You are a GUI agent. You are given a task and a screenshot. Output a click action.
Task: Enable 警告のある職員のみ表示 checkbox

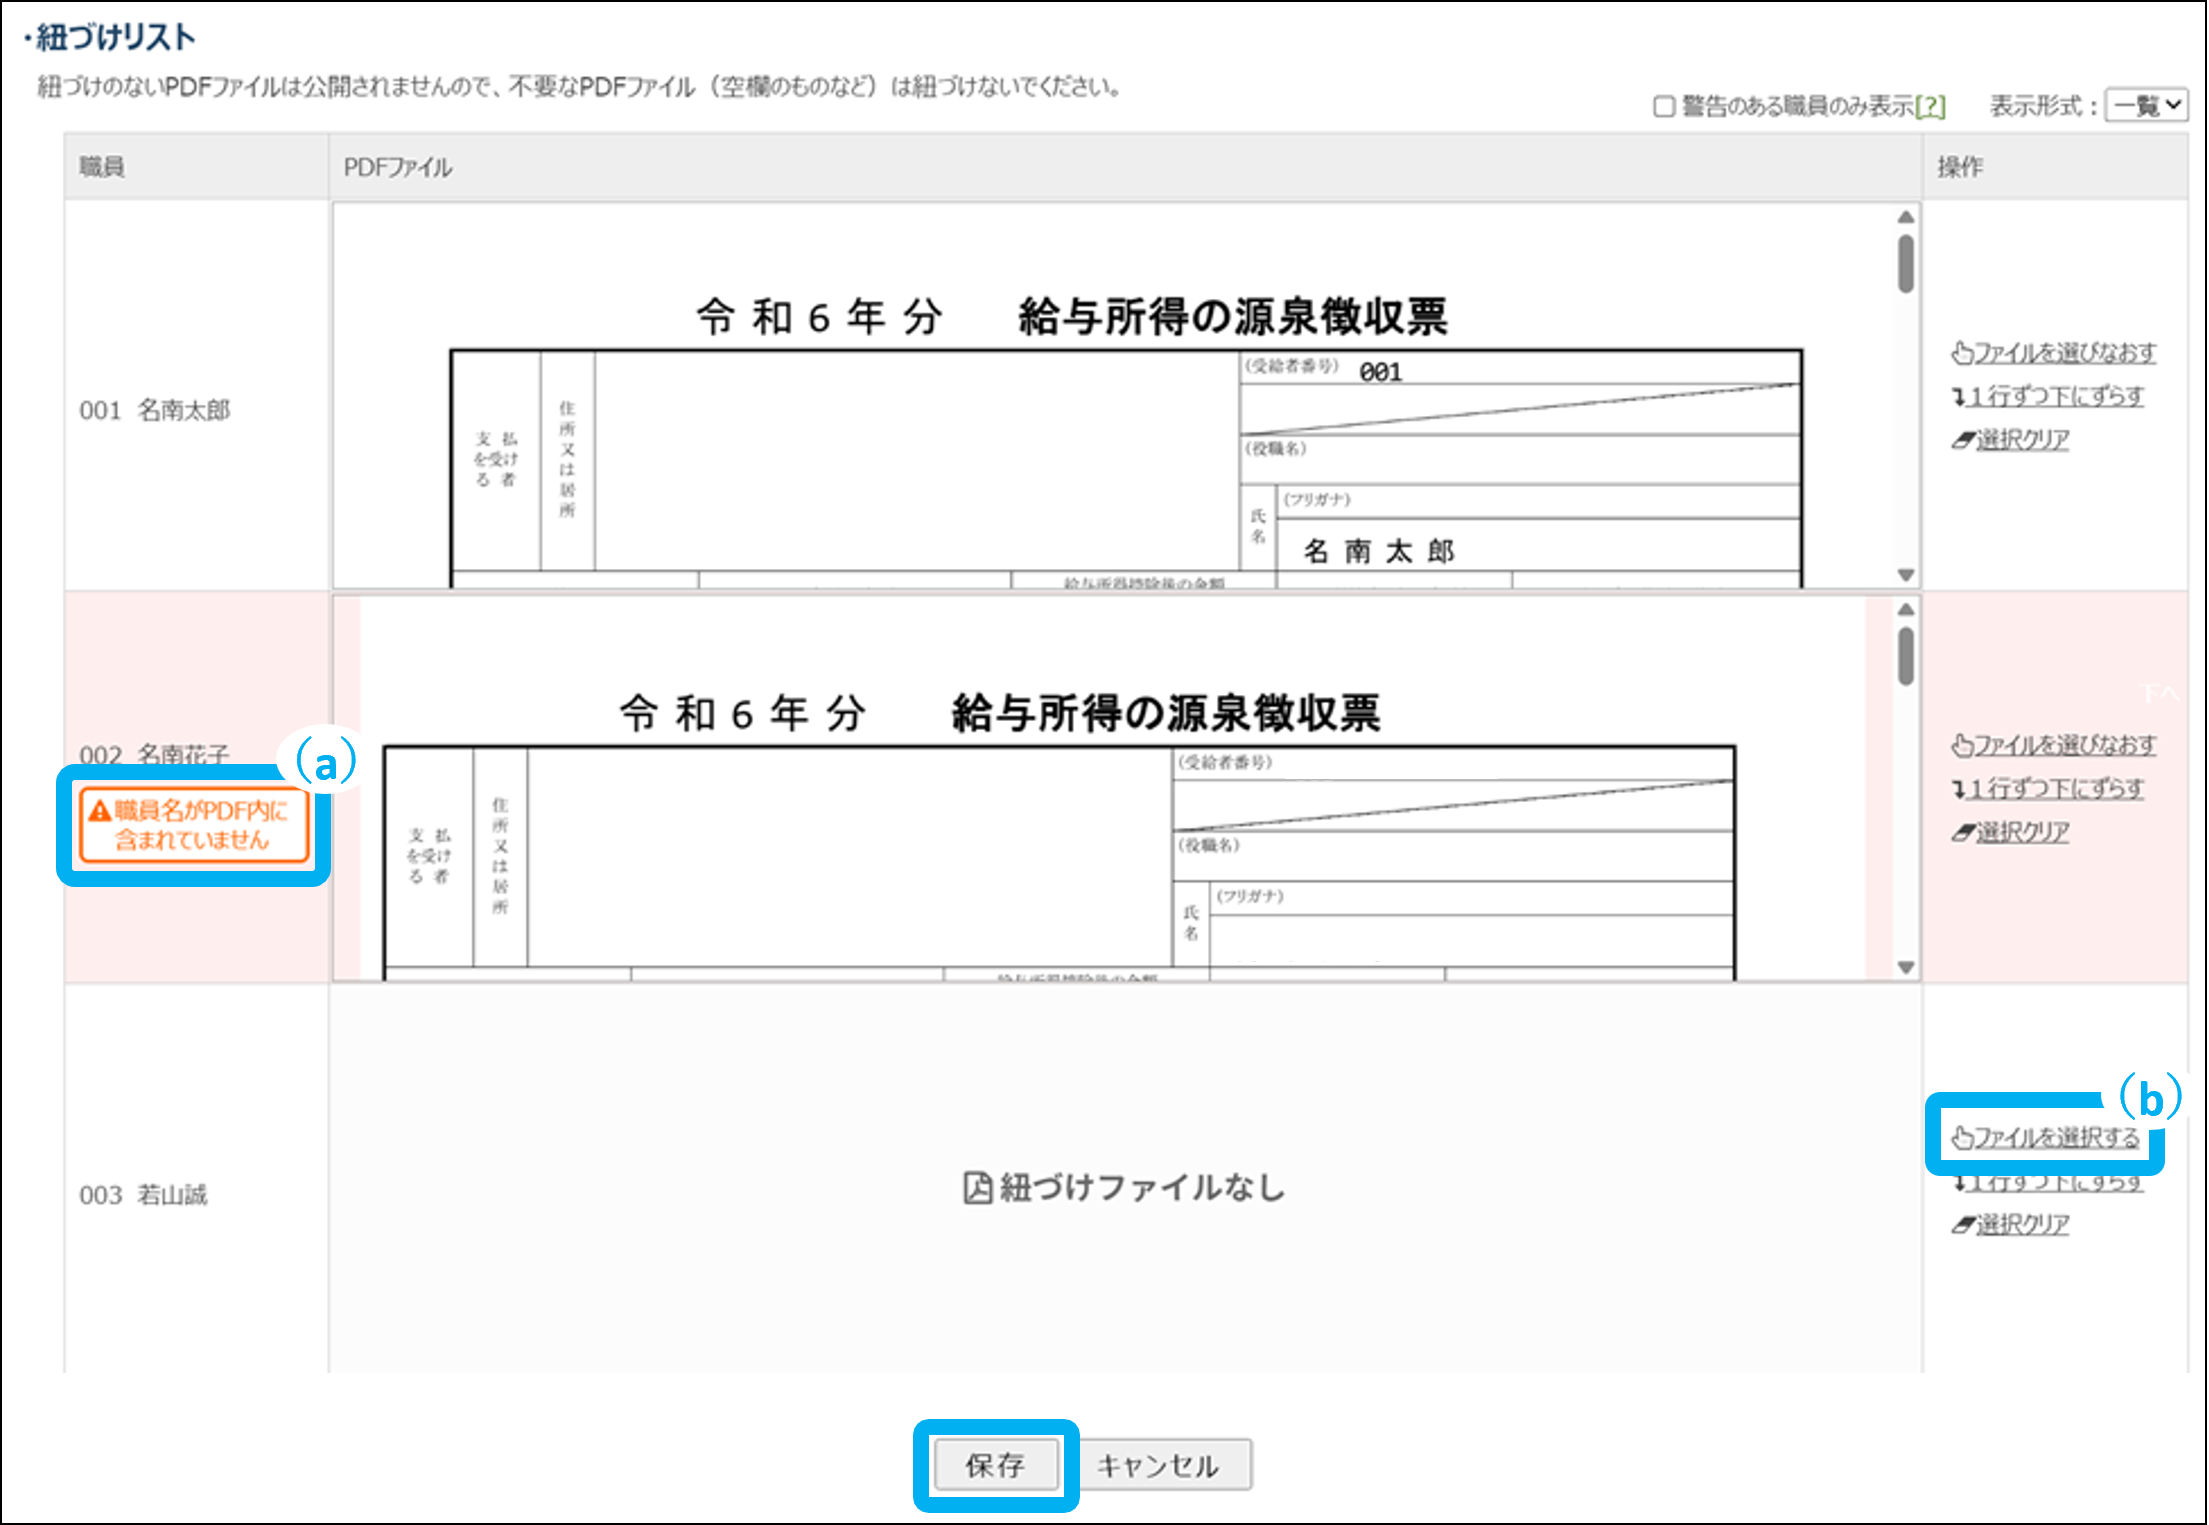(x=1664, y=107)
